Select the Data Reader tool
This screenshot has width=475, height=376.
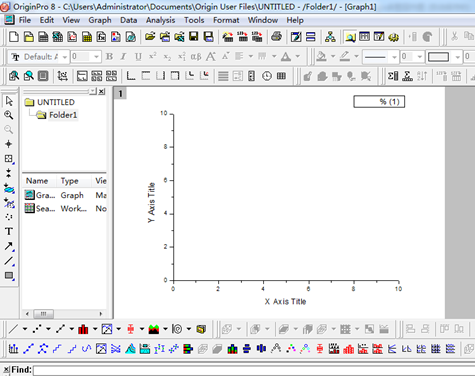pos(9,158)
